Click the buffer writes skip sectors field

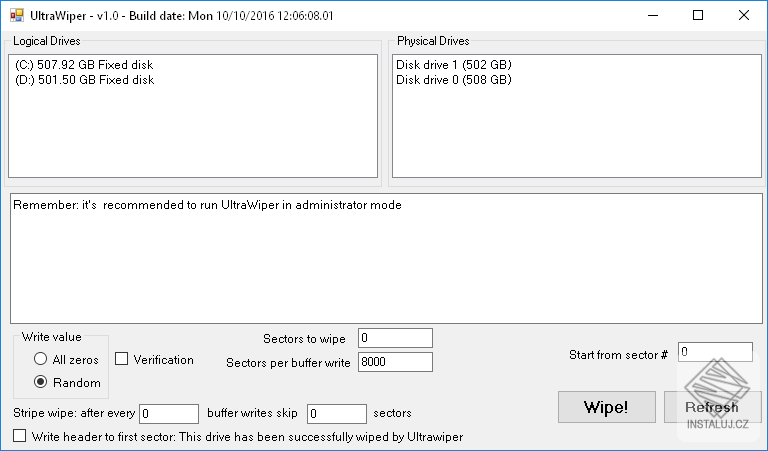(336, 414)
